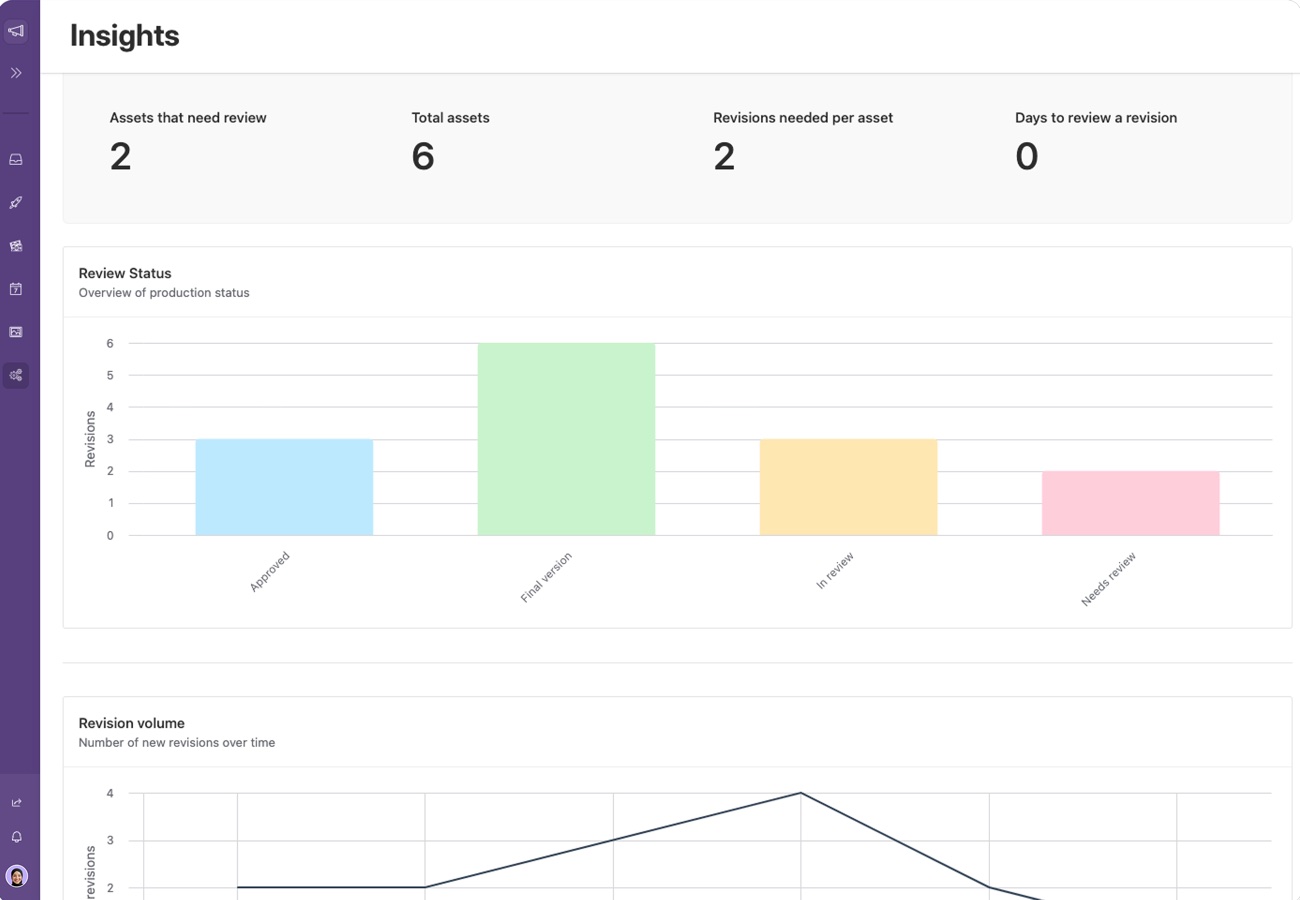Select the highlighted Insights icon in the sidebar
1300x900 pixels.
click(16, 375)
